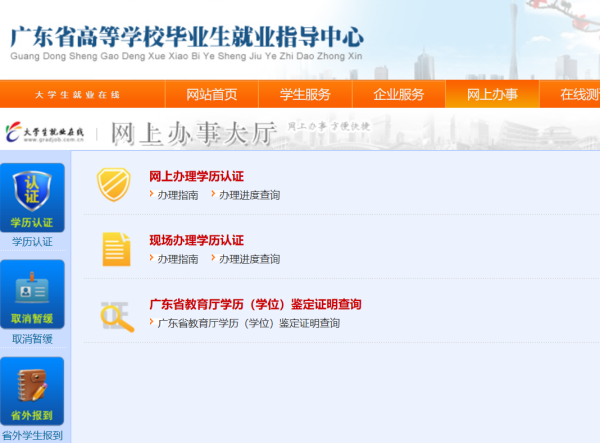Viewport: 600px width, 443px height.
Task: Click the 广东省高等学校毕业生就业指导中心 site title
Action: tap(187, 37)
